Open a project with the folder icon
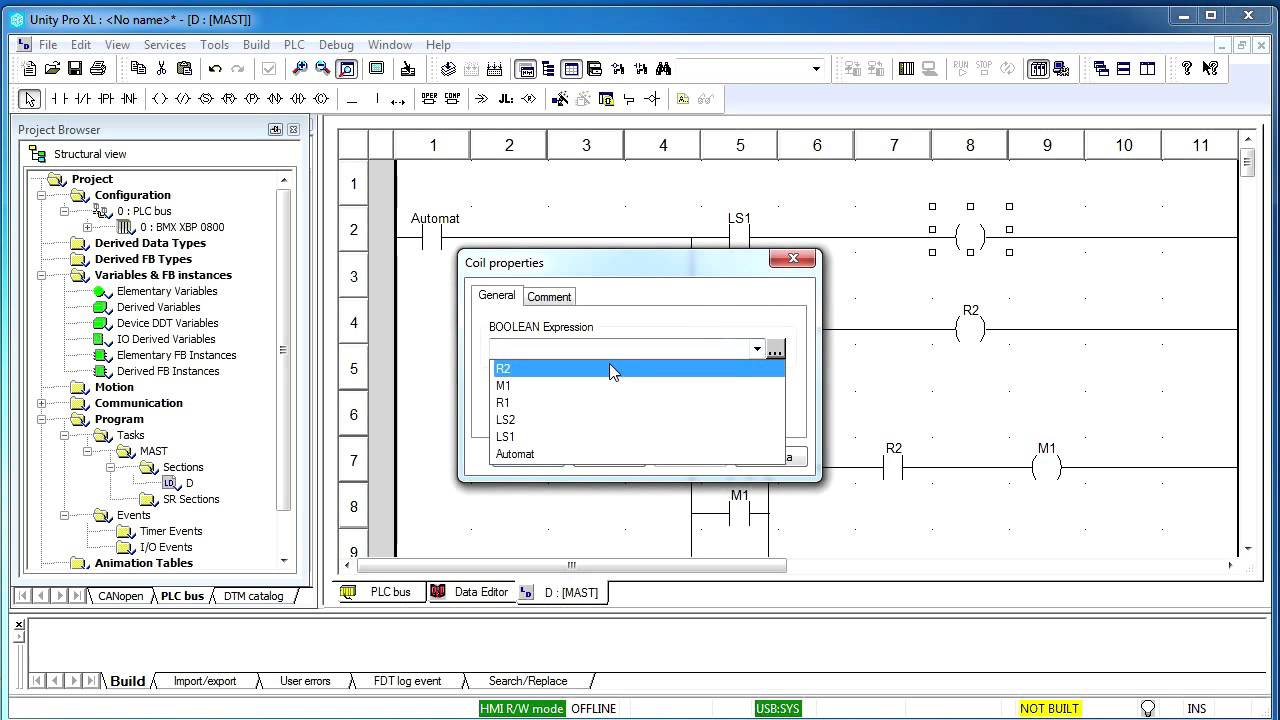Screen dimensions: 1280x720 click(52, 68)
